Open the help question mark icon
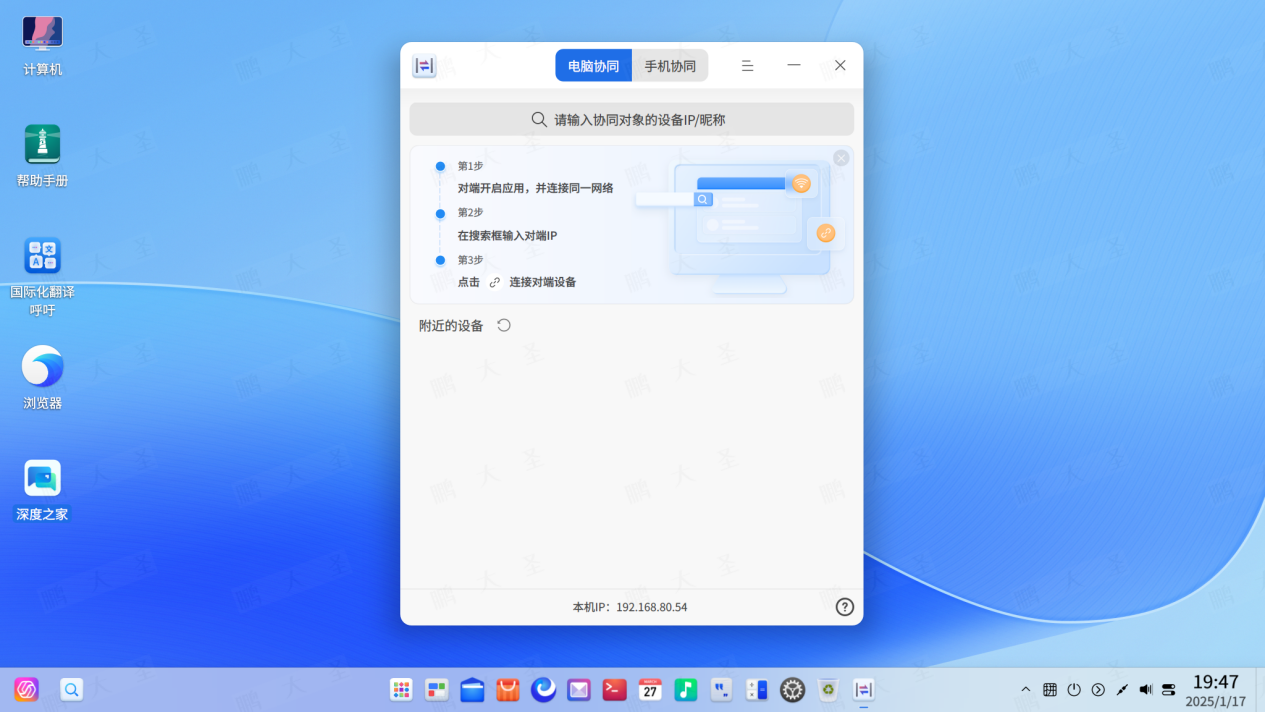Image resolution: width=1265 pixels, height=712 pixels. click(845, 607)
